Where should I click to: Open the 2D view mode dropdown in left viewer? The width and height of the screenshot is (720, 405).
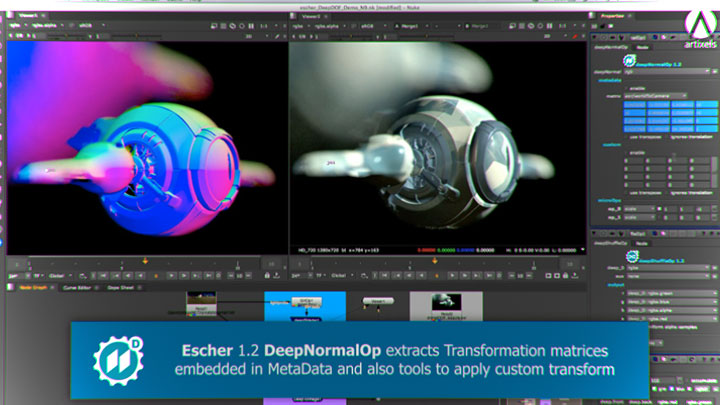tap(256, 36)
